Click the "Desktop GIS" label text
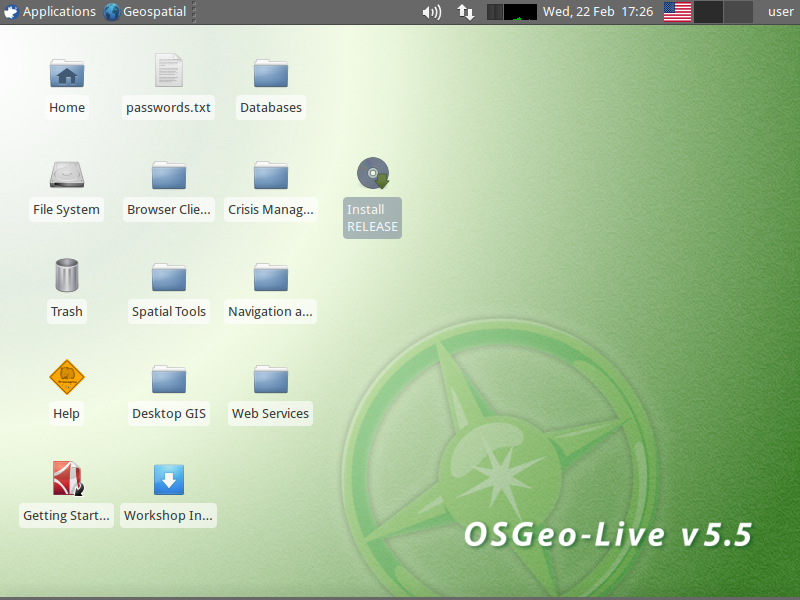The image size is (800, 600). click(x=169, y=414)
